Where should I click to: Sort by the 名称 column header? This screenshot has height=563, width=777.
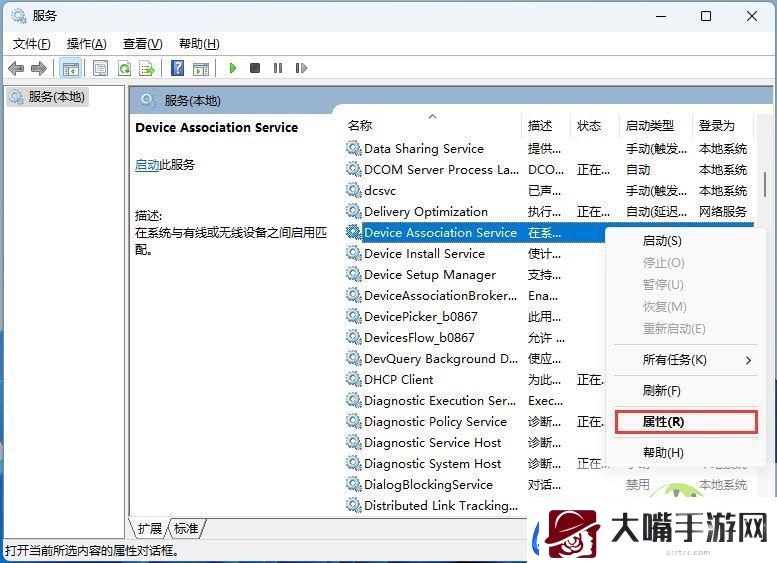click(x=431, y=125)
